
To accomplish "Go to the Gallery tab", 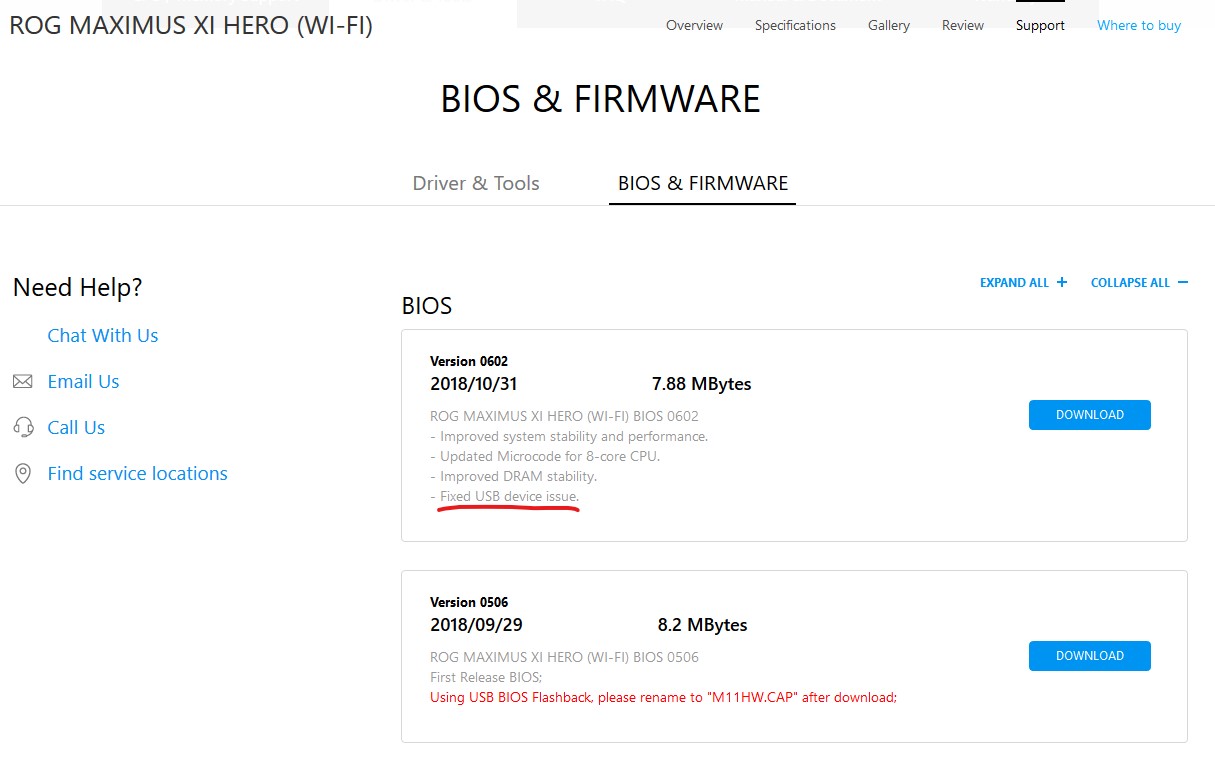I will point(889,25).
